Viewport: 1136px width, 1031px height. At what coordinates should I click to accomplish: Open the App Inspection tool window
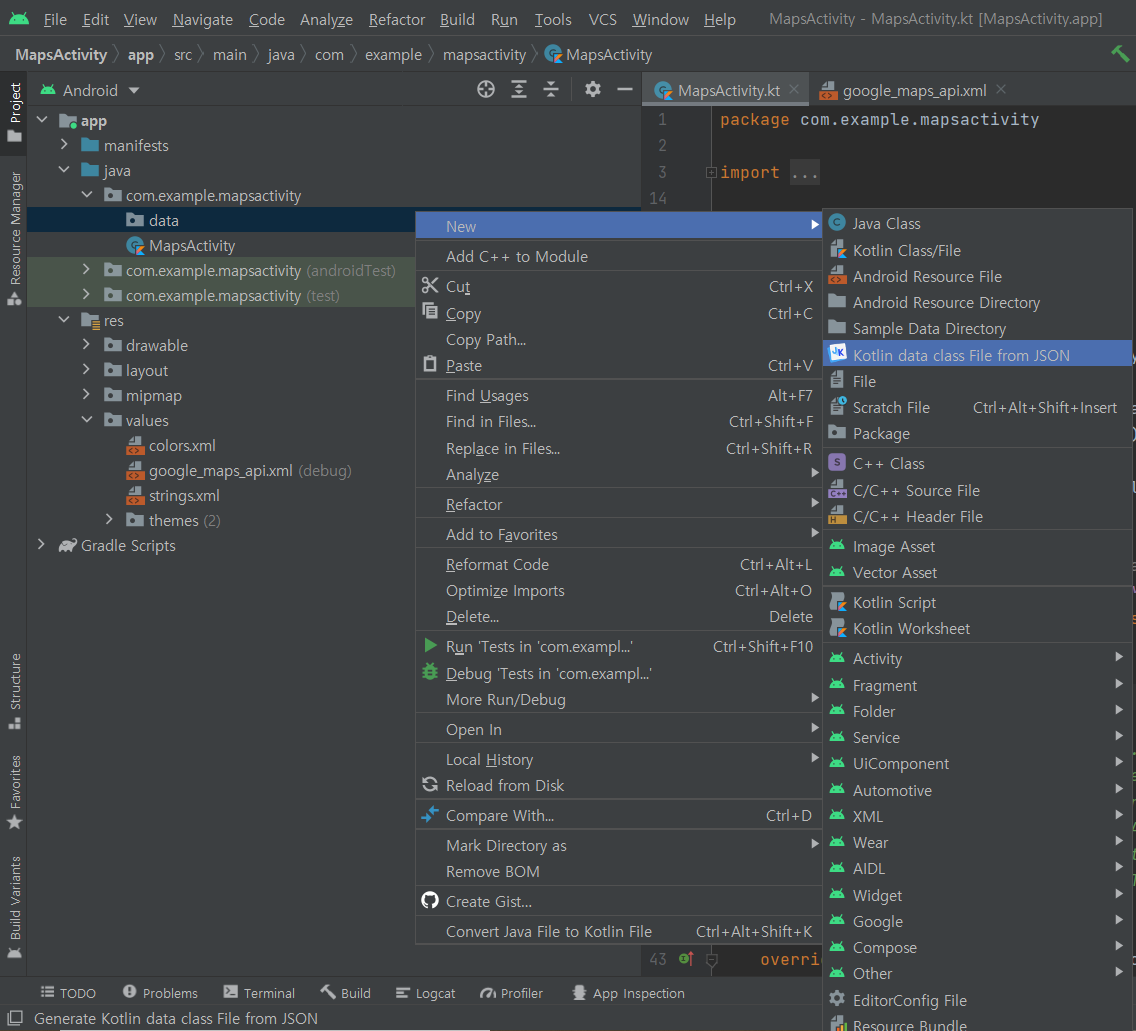click(x=628, y=993)
